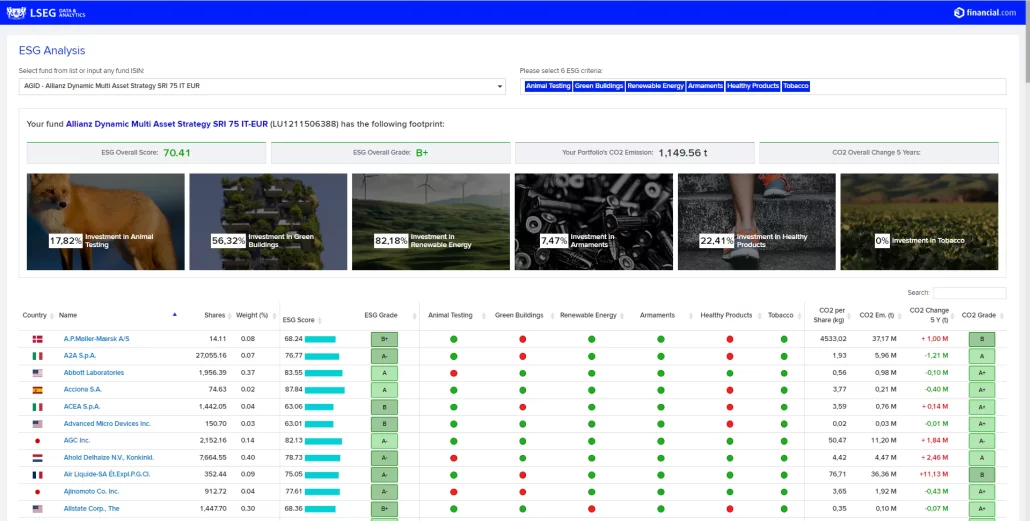Click the financial.com logo in header

point(984,12)
